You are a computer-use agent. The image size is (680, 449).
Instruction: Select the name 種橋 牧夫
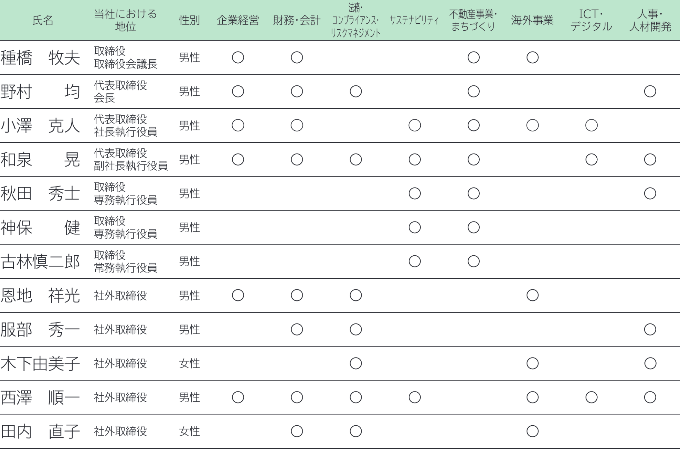tap(40, 57)
